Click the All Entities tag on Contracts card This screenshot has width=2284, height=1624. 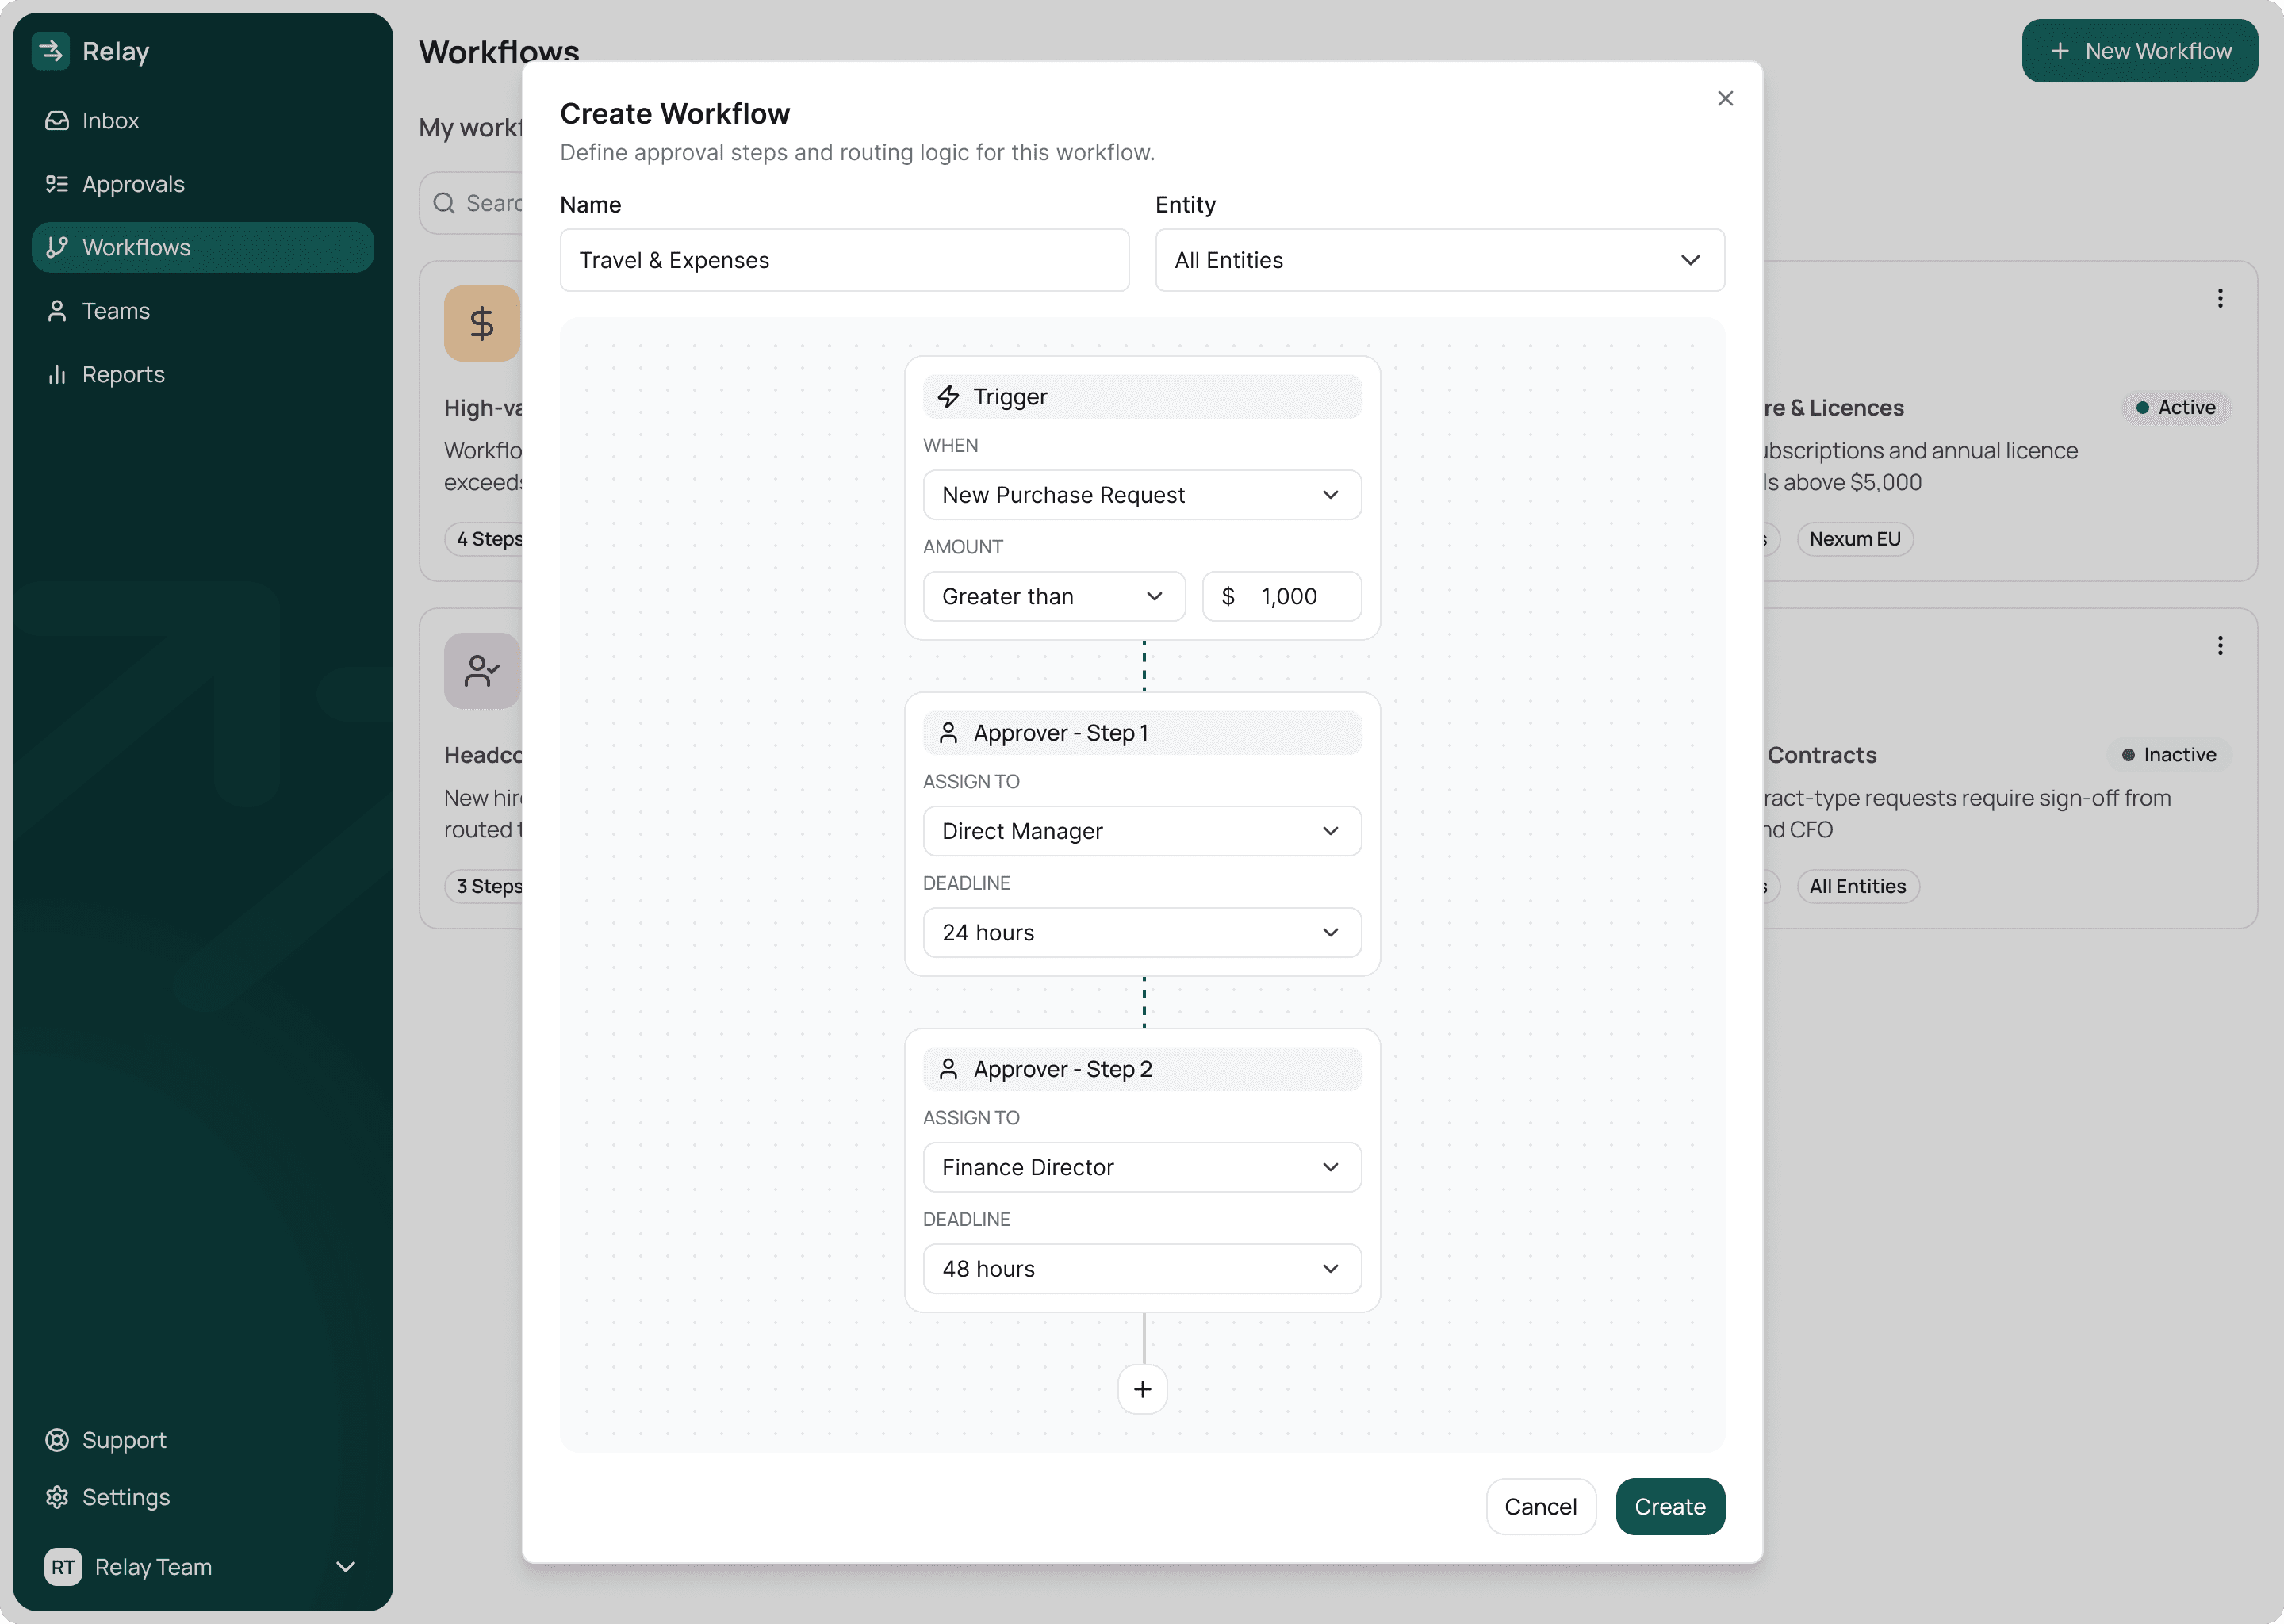[x=1857, y=886]
